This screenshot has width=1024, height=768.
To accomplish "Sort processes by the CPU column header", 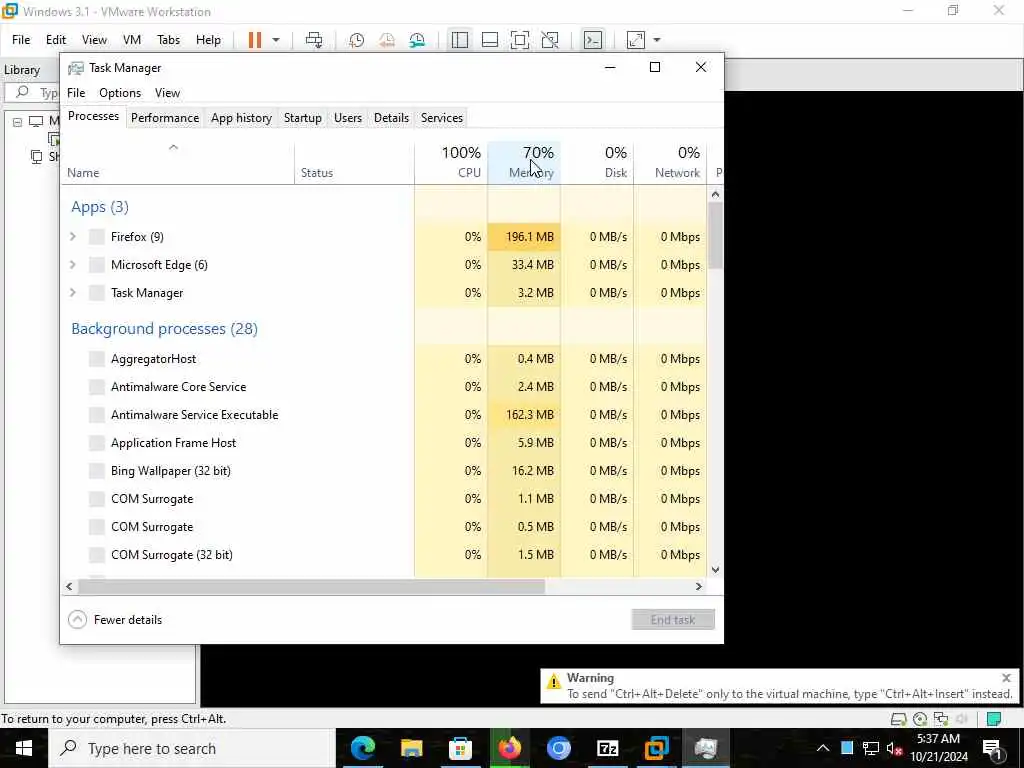I will (x=451, y=162).
